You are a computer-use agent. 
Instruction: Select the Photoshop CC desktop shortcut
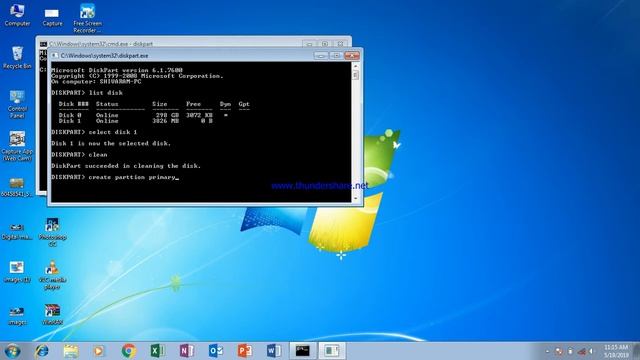(52, 232)
